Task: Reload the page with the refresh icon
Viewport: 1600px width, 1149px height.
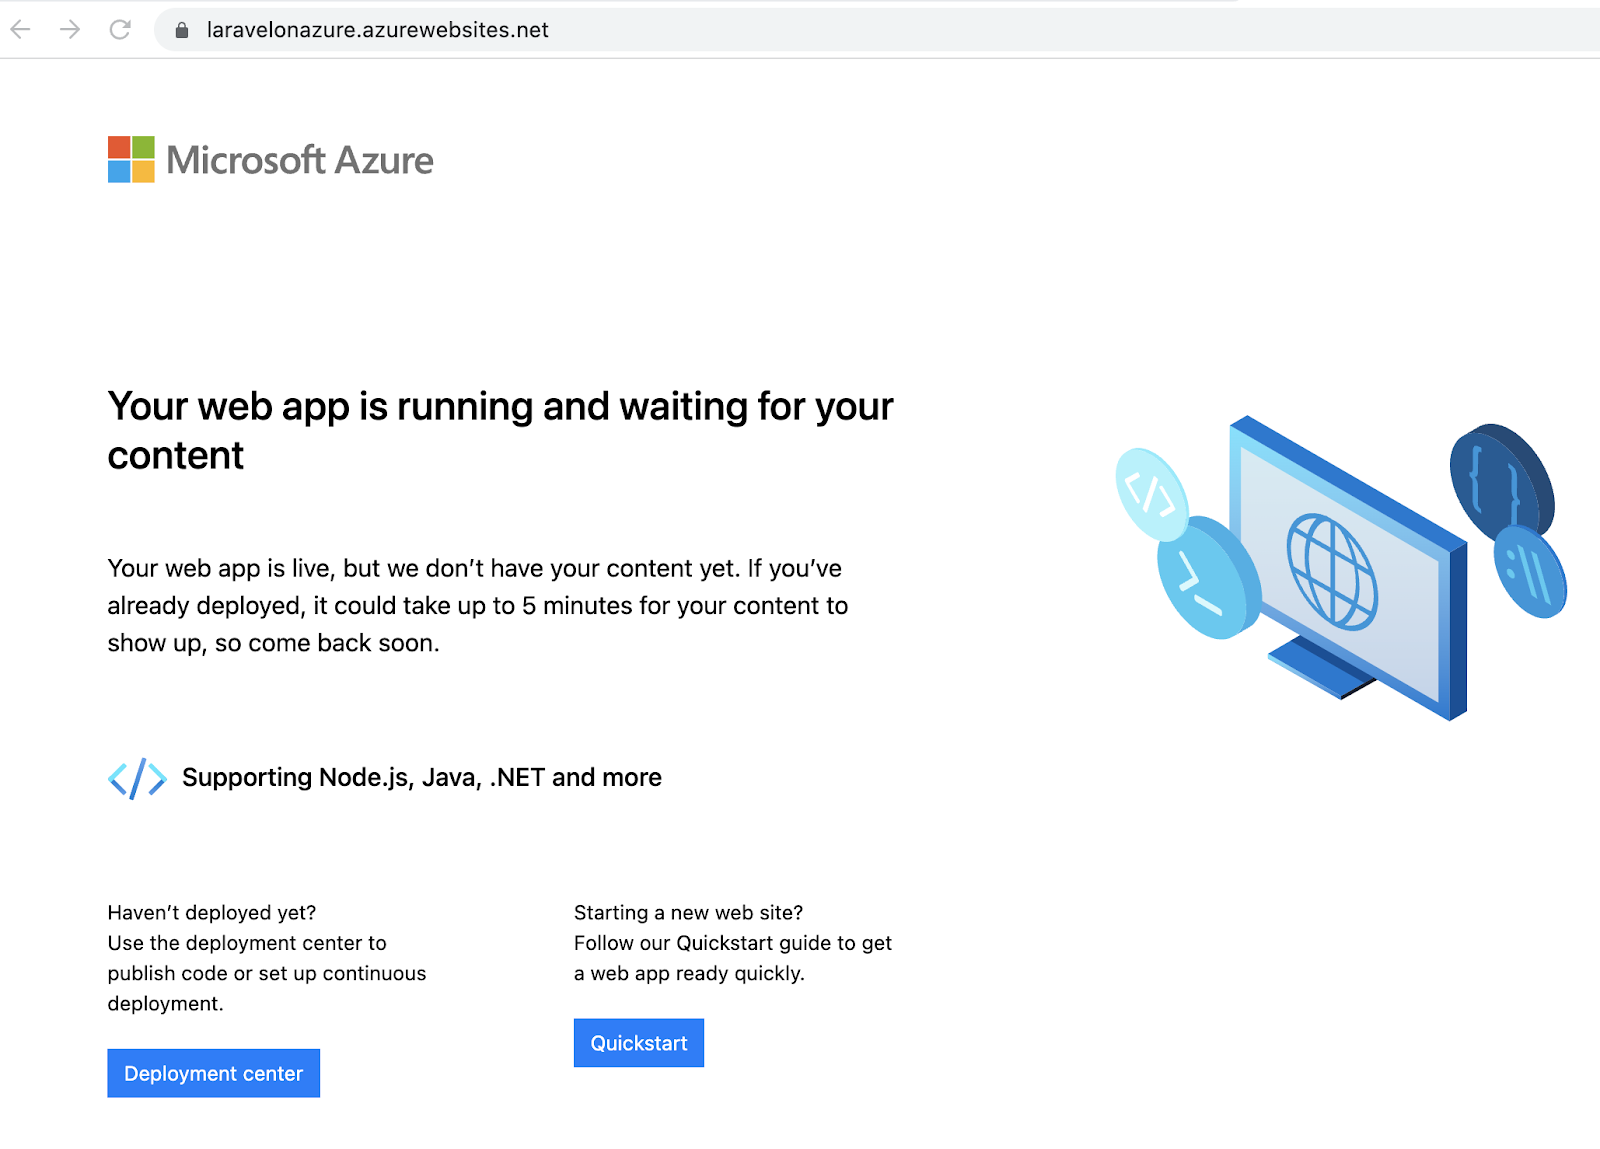Action: pos(120,30)
